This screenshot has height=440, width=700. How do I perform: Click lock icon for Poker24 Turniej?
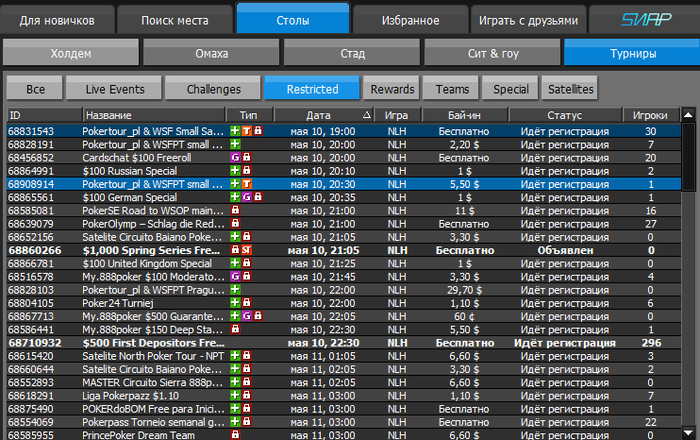point(246,303)
